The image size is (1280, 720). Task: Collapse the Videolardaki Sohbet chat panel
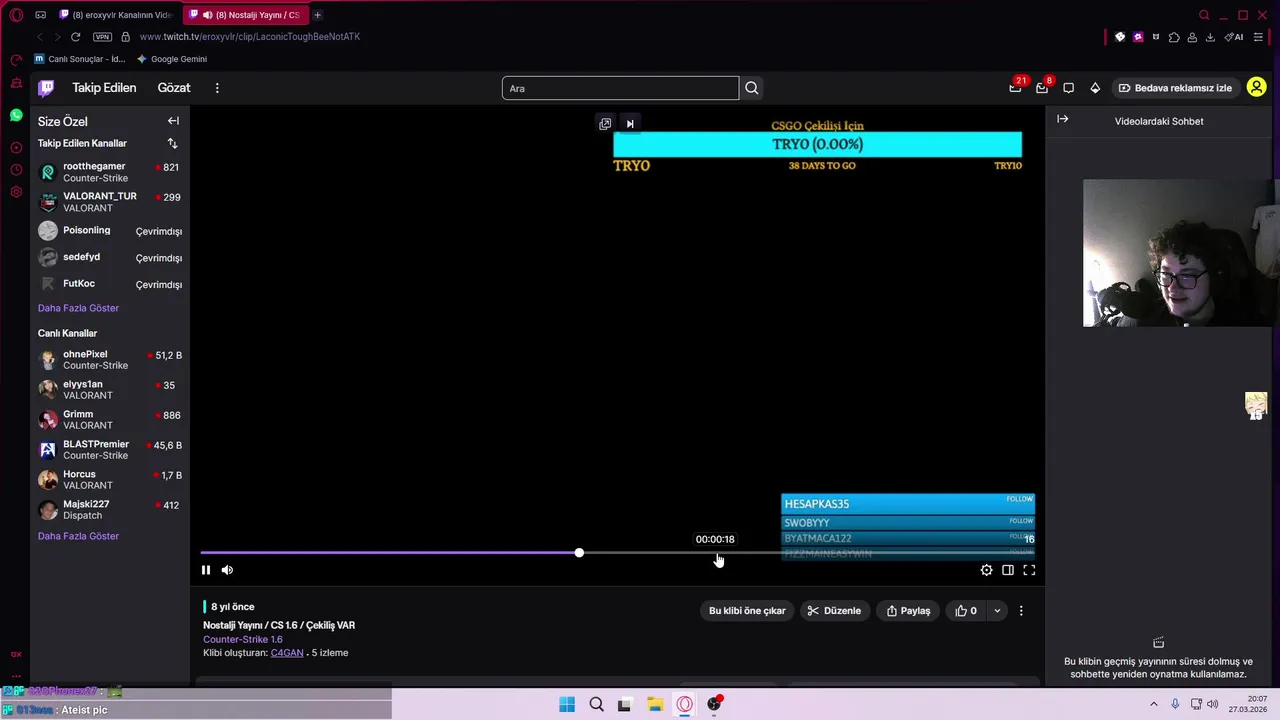click(x=1063, y=119)
